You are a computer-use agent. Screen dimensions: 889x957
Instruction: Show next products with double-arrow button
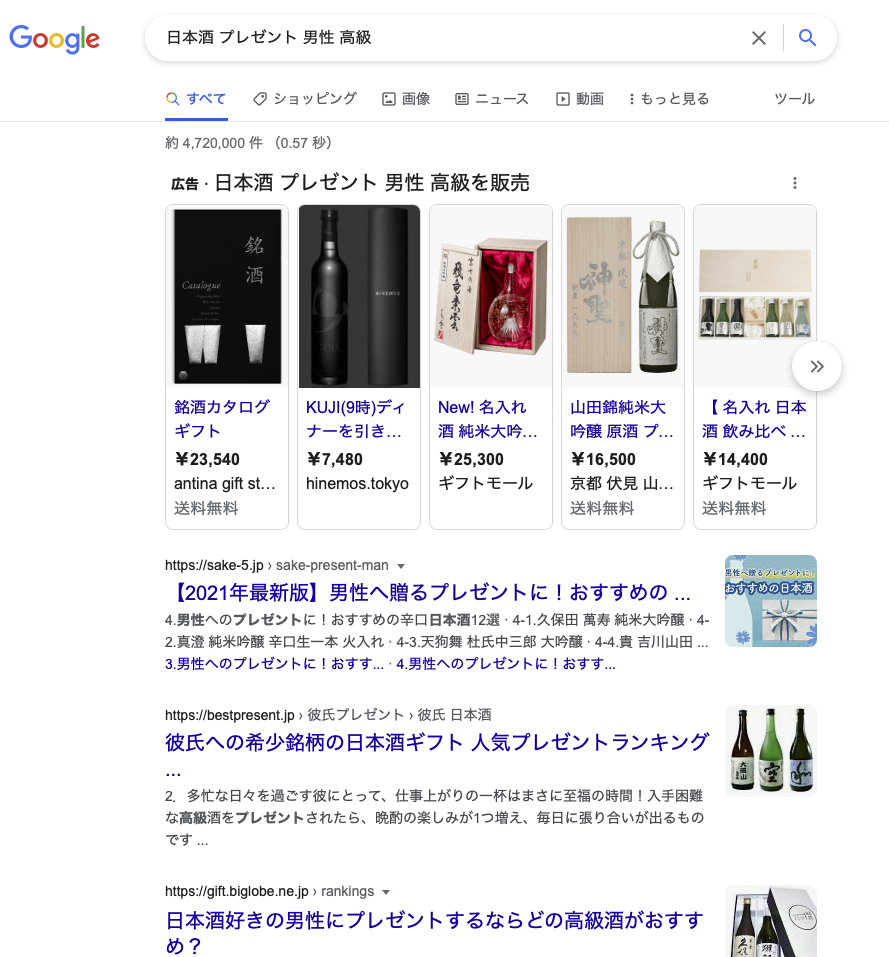[x=816, y=366]
